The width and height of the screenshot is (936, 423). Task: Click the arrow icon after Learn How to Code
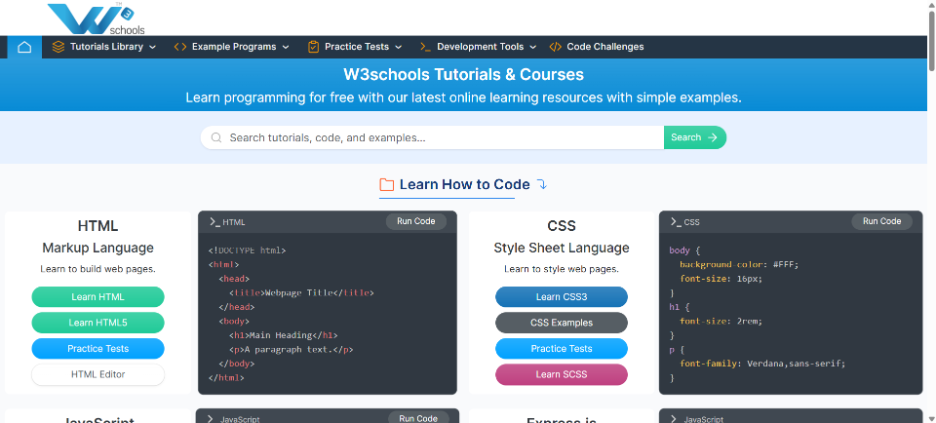click(542, 184)
